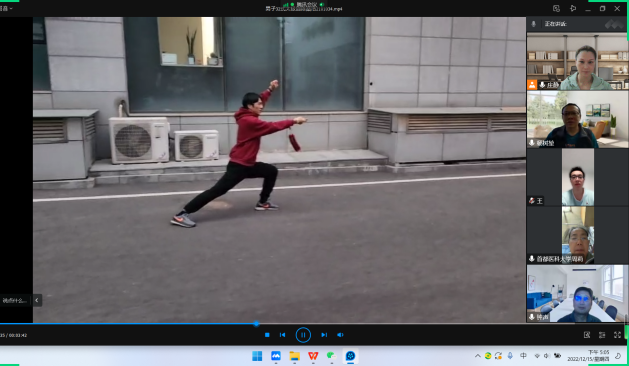Stop video playback with the stop button
Image resolution: width=629 pixels, height=366 pixels.
(267, 335)
